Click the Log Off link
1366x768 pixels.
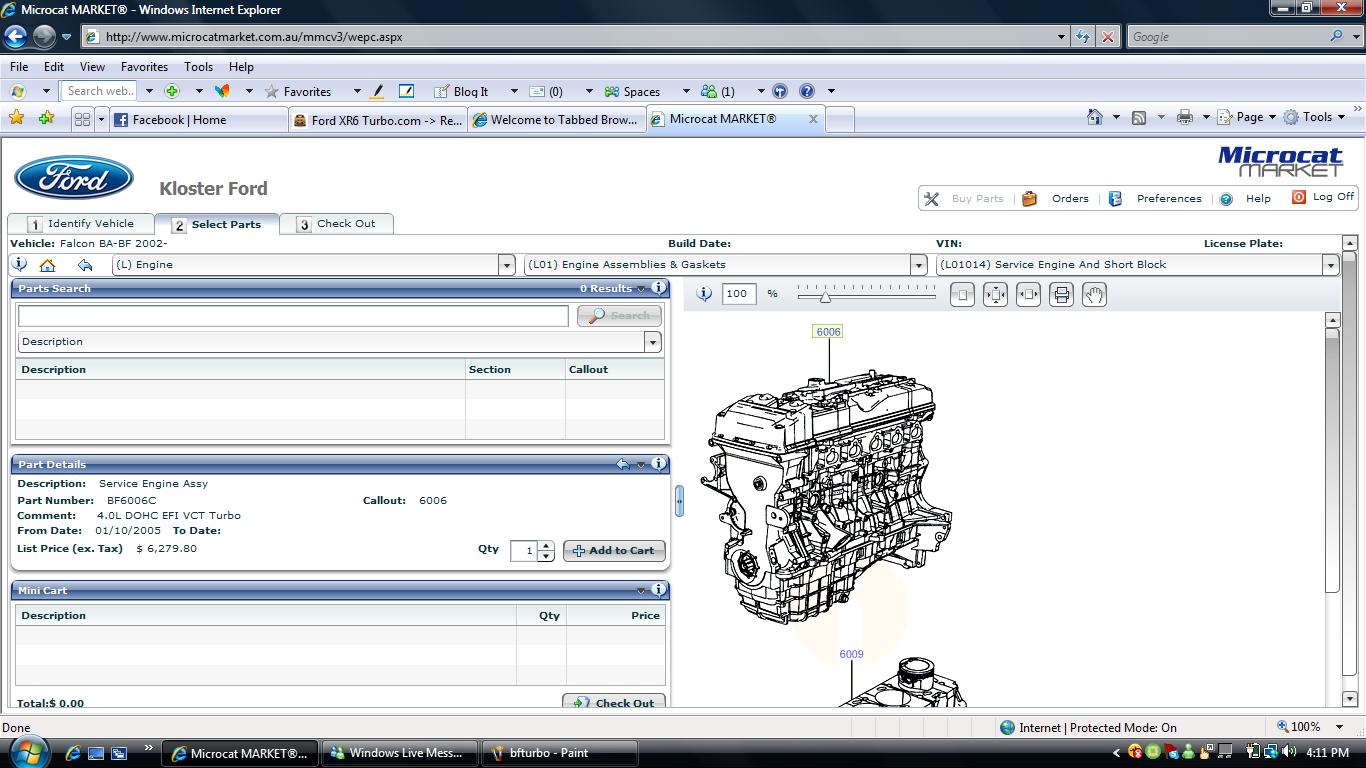coord(1333,197)
